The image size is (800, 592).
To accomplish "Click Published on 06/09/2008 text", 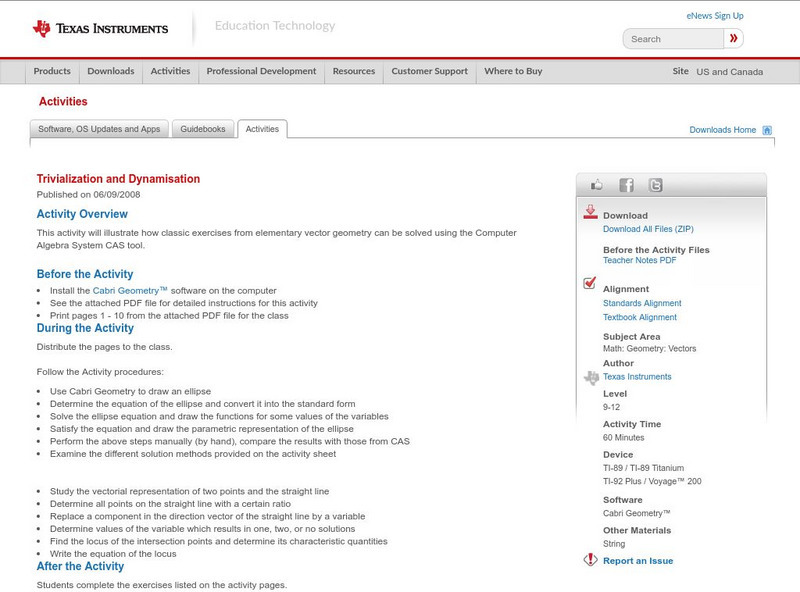I will click(88, 194).
